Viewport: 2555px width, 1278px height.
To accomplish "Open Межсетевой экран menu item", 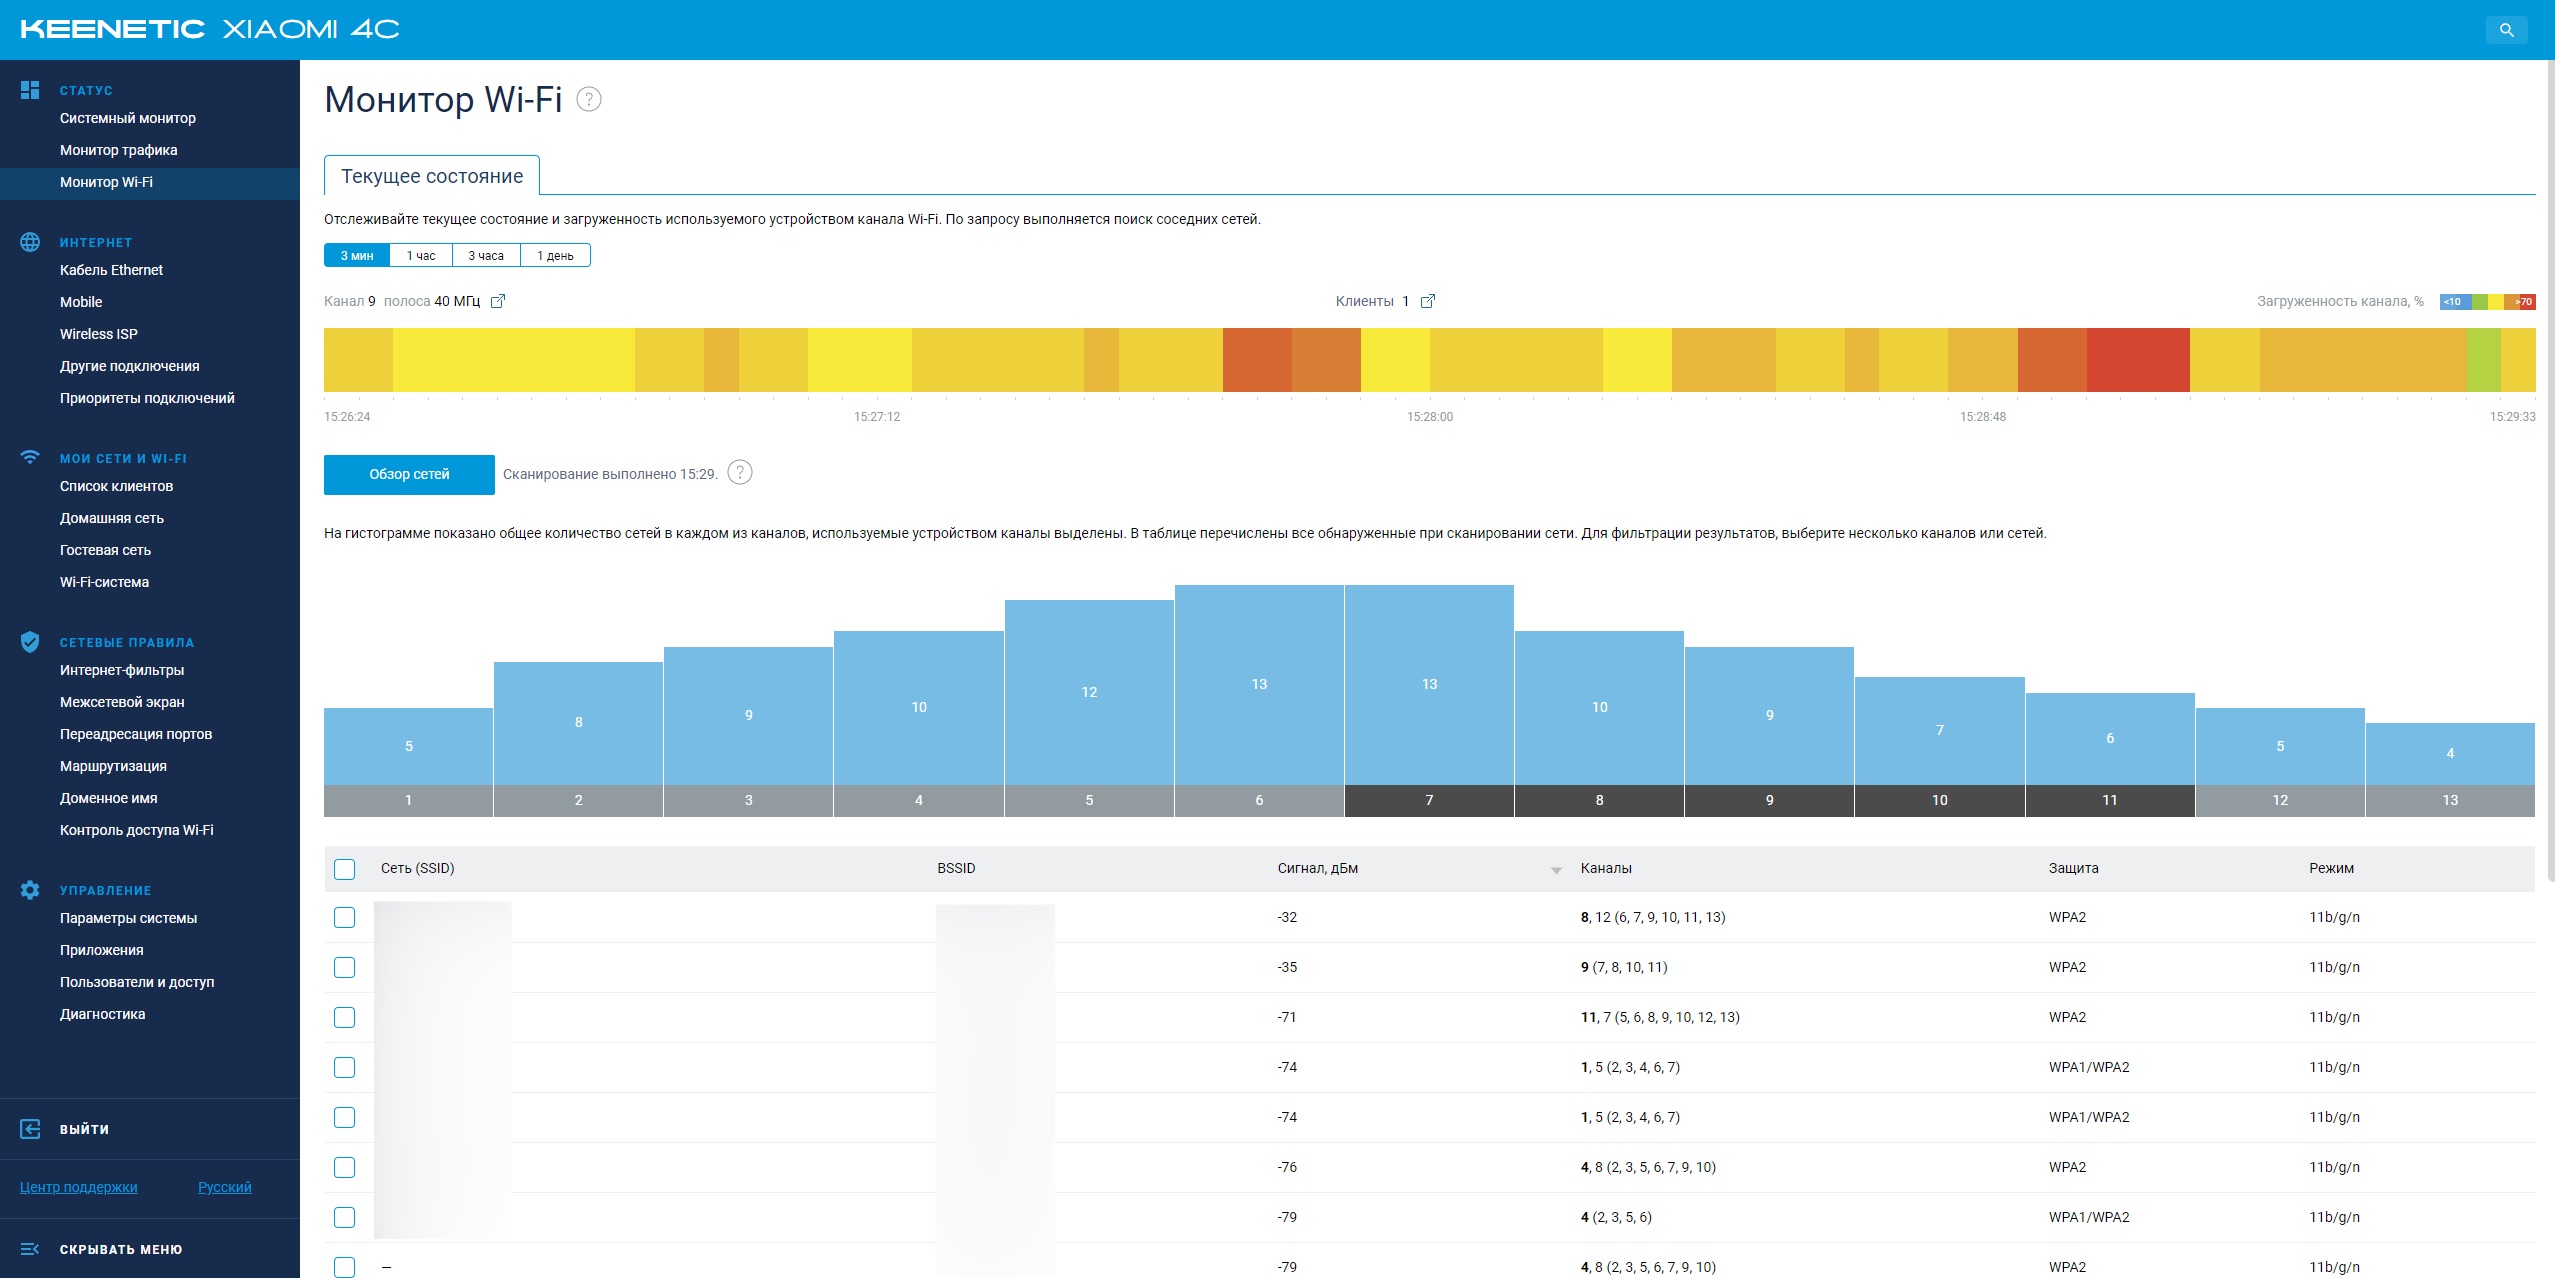I will click(x=122, y=702).
